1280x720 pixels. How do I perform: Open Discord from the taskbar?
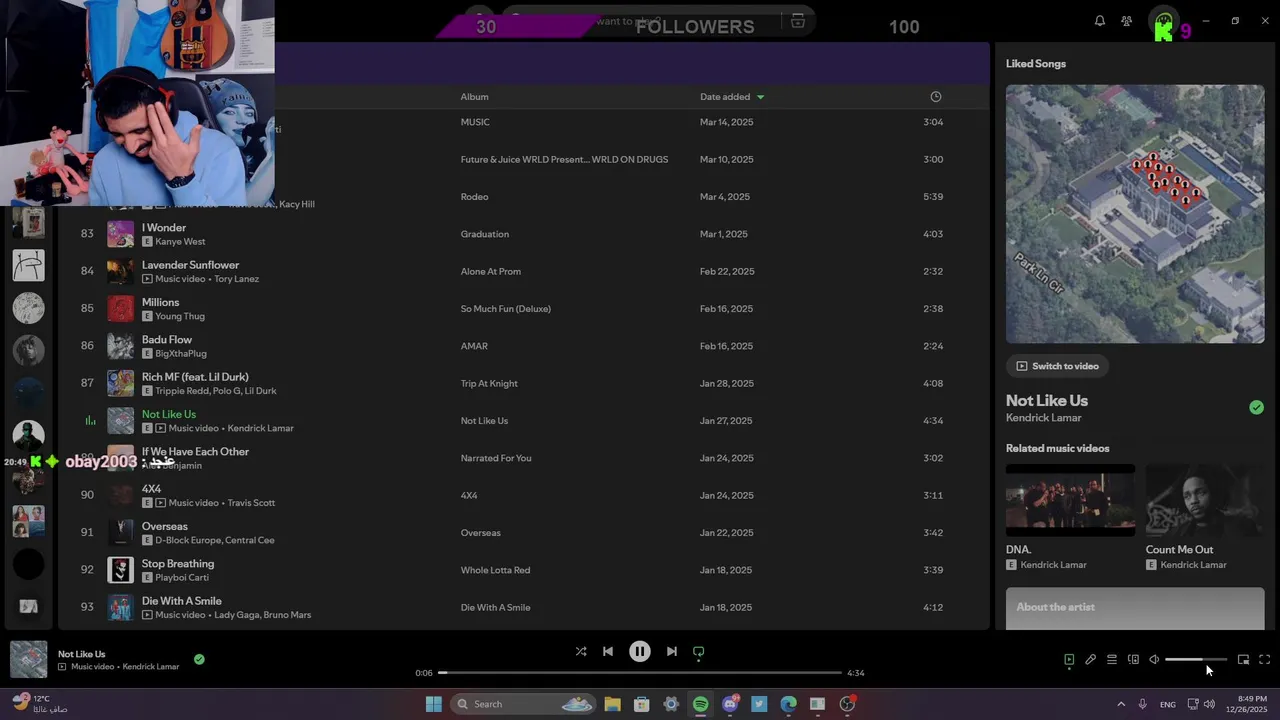click(x=730, y=704)
